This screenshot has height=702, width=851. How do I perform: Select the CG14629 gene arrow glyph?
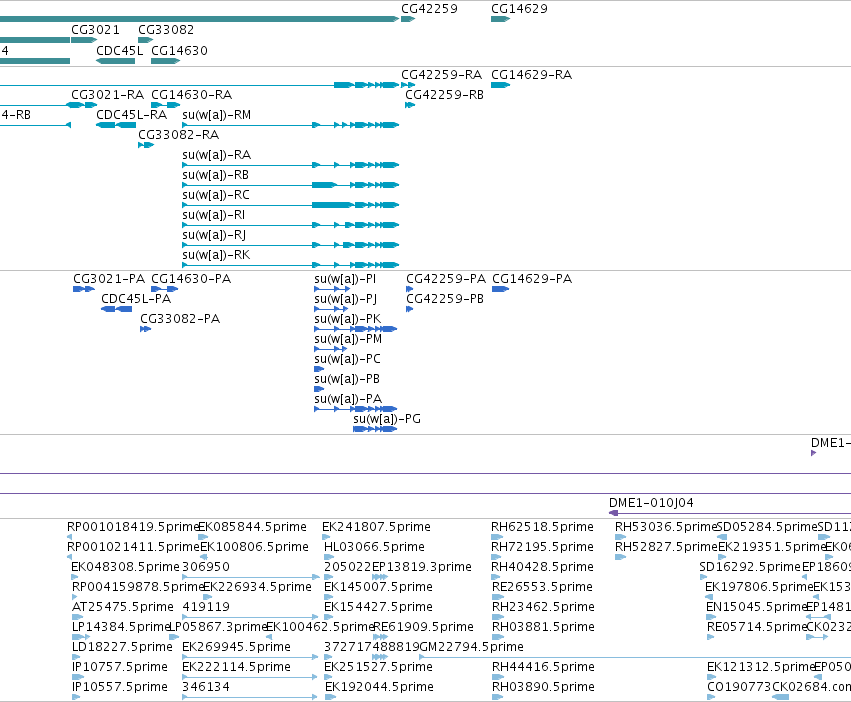click(500, 19)
